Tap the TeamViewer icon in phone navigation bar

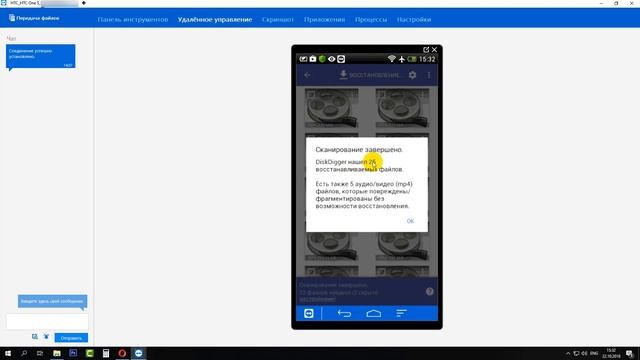click(x=309, y=313)
